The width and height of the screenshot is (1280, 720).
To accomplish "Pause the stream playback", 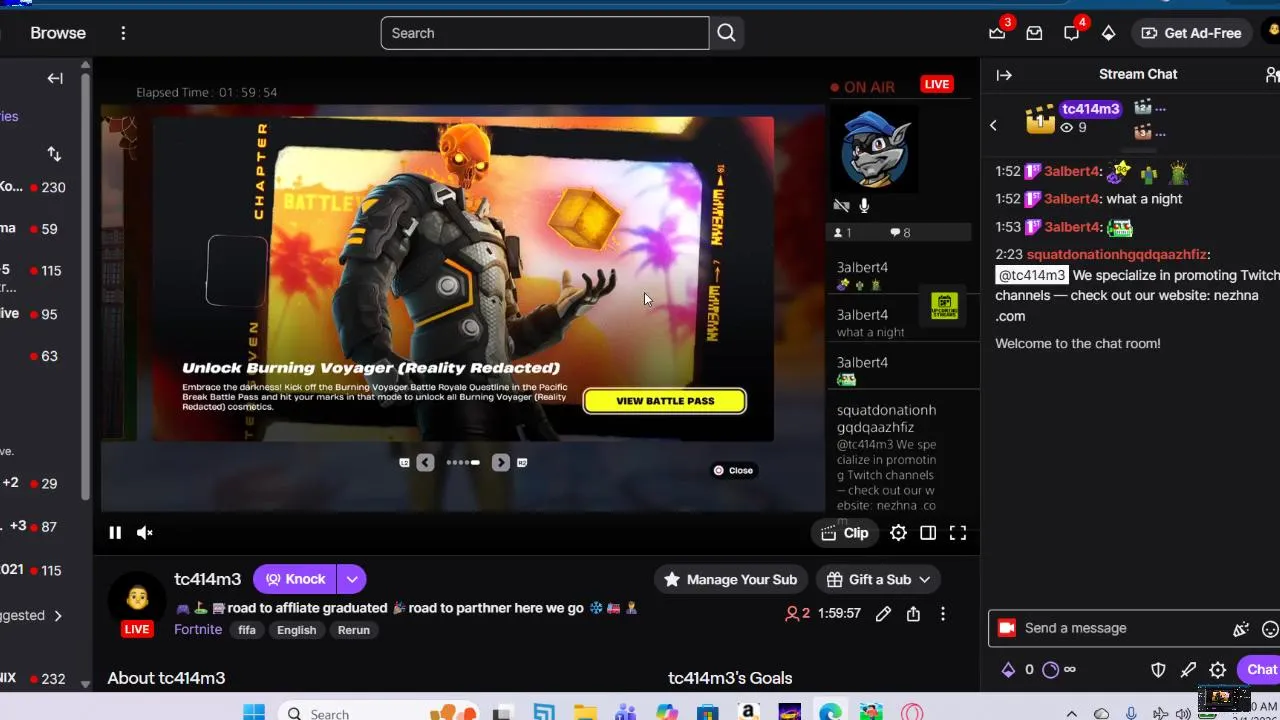I will click(115, 533).
